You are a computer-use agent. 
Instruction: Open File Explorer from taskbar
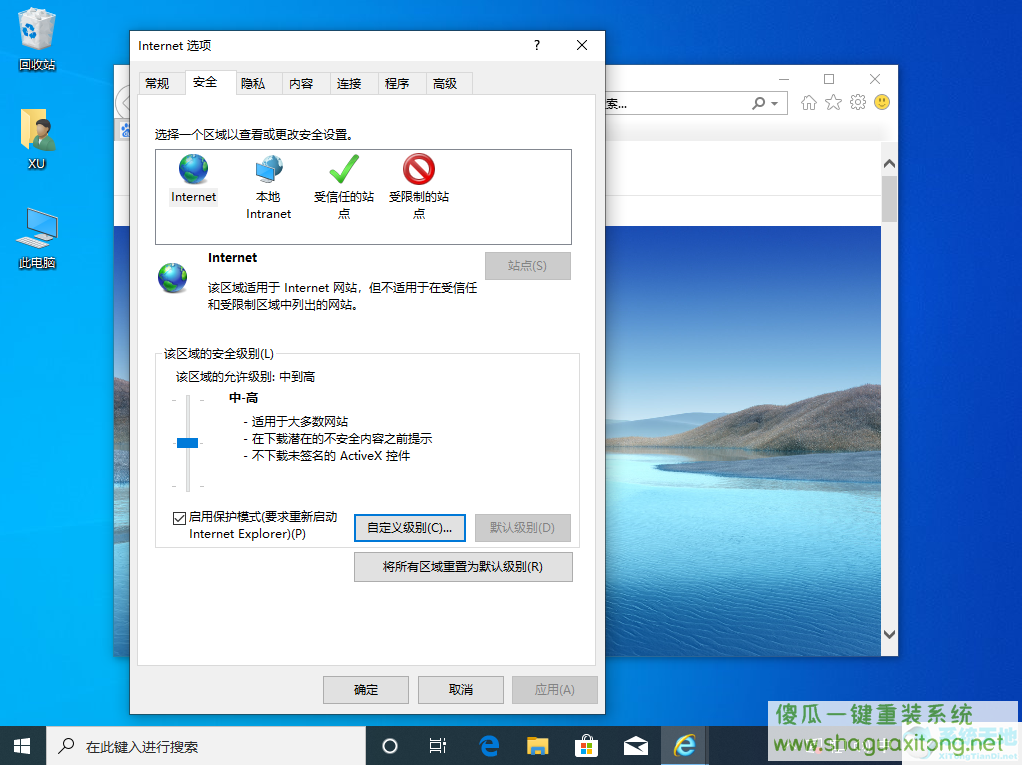point(537,745)
